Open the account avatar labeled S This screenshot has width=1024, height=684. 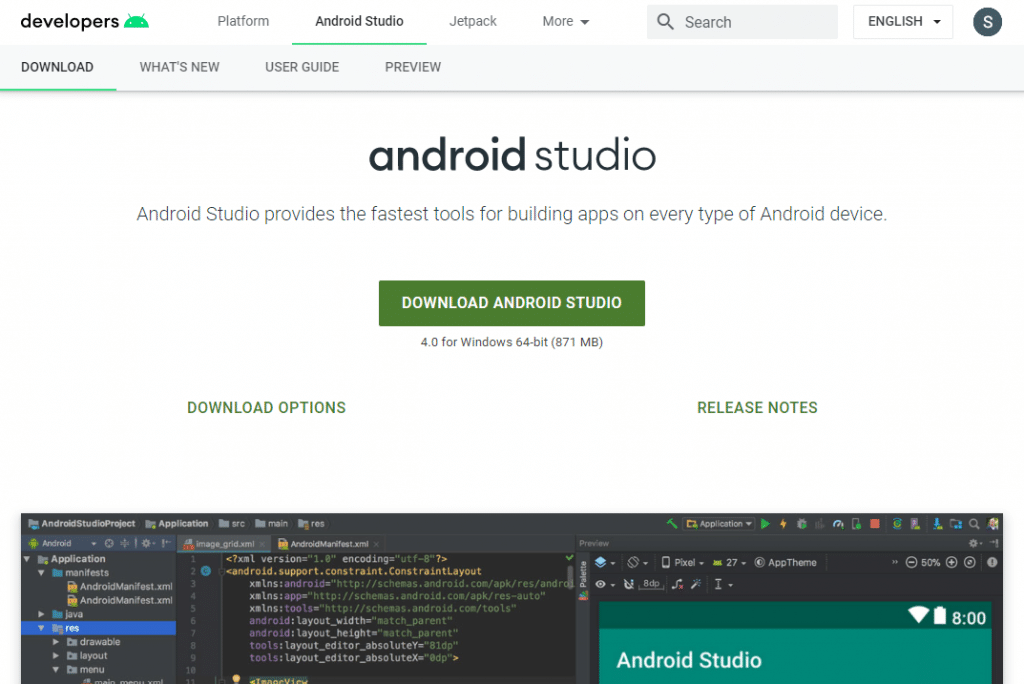tap(987, 22)
